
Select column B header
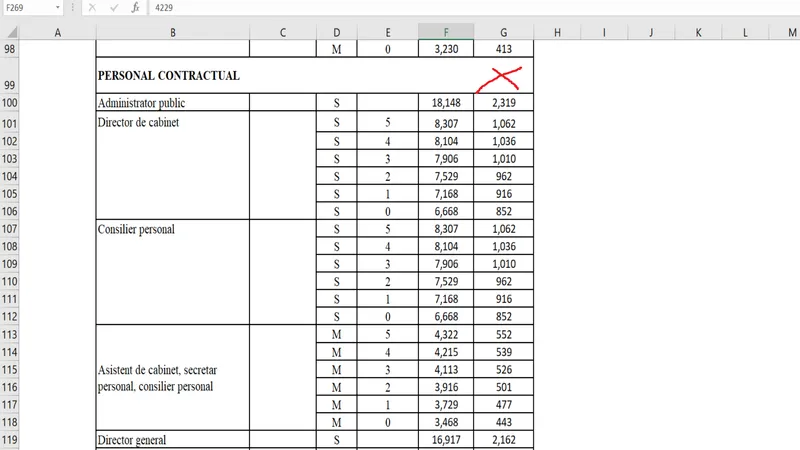point(172,32)
